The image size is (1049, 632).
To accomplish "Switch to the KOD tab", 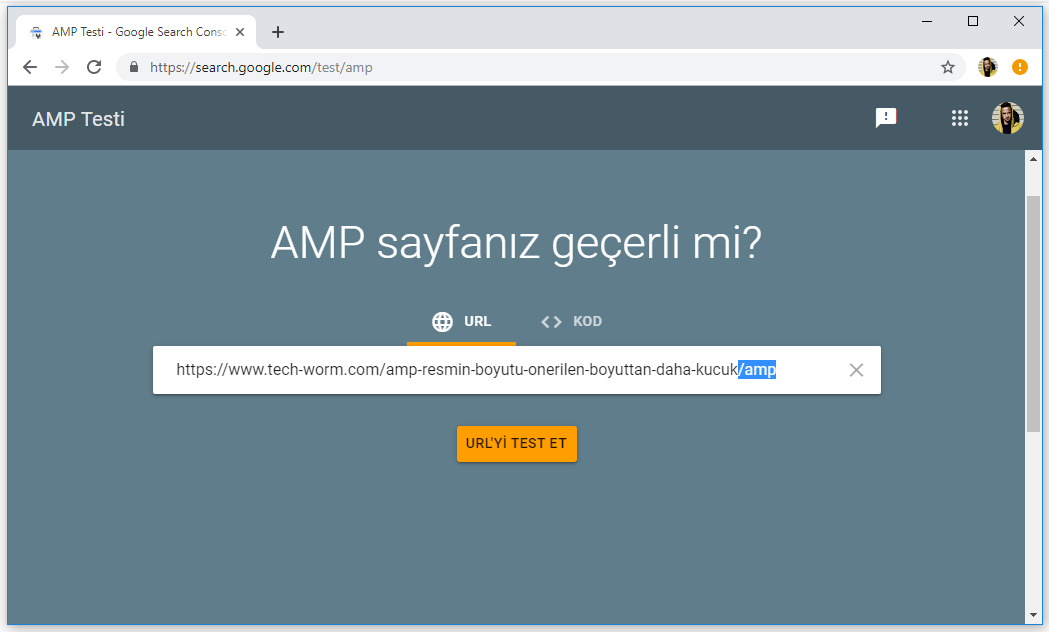I will click(x=571, y=322).
